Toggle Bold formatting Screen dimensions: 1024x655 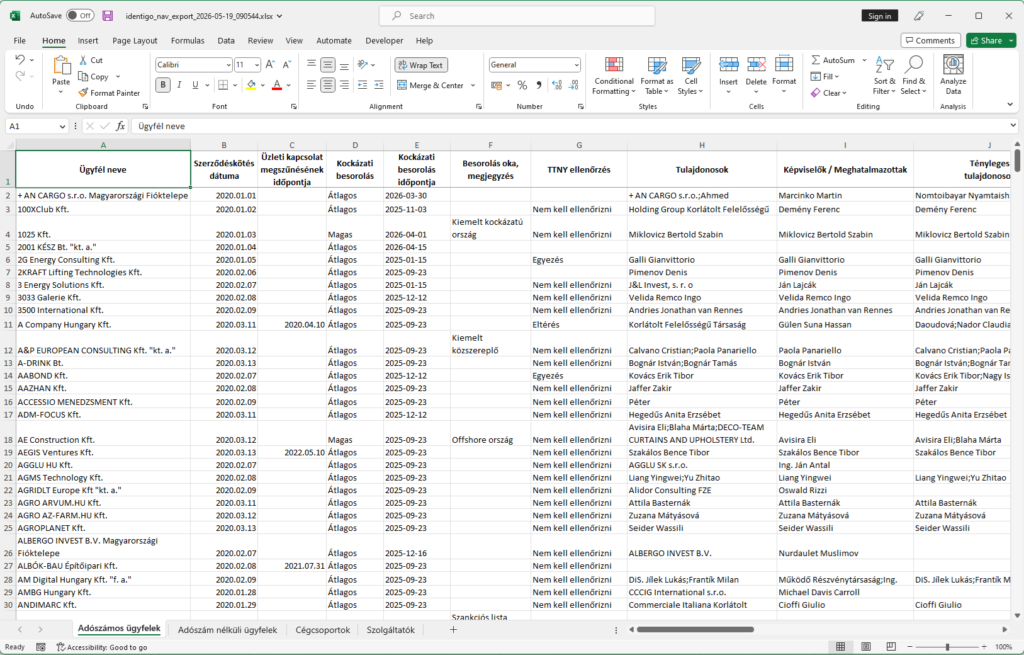pyautogui.click(x=163, y=85)
